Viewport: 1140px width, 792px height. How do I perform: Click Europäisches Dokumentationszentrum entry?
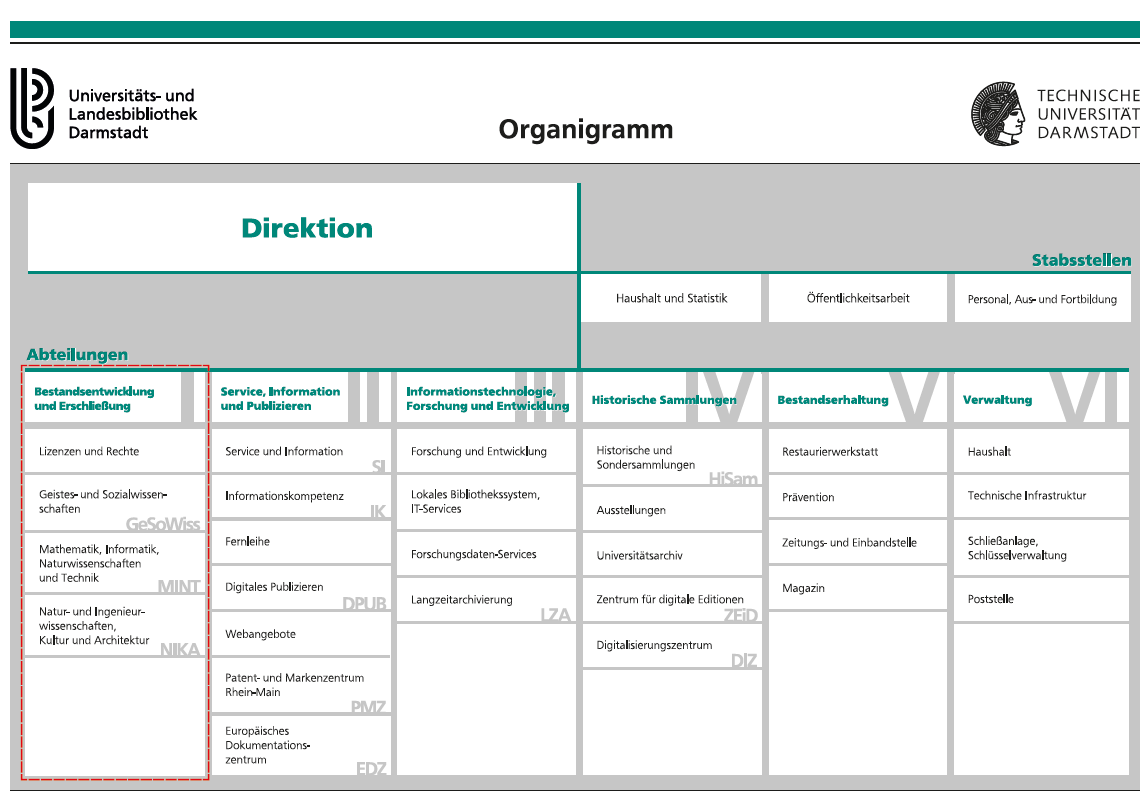coord(301,745)
